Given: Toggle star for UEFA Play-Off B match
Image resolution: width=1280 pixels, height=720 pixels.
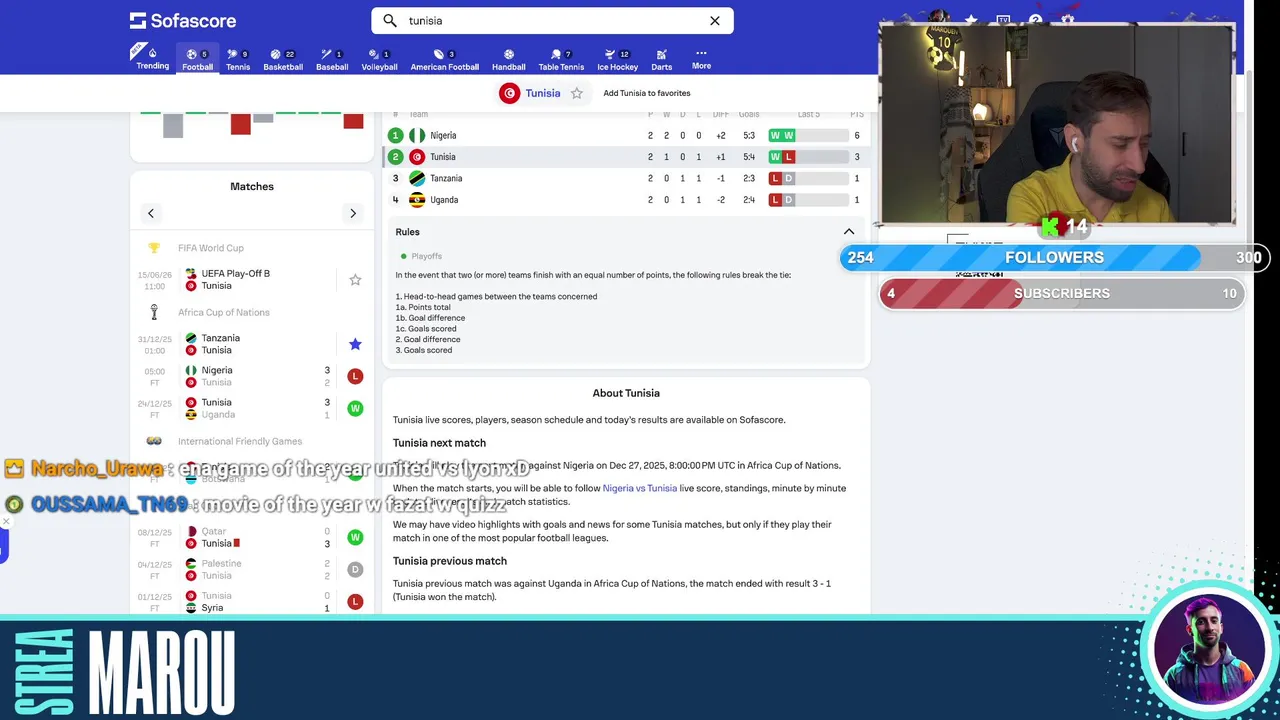Looking at the screenshot, I should pos(355,280).
